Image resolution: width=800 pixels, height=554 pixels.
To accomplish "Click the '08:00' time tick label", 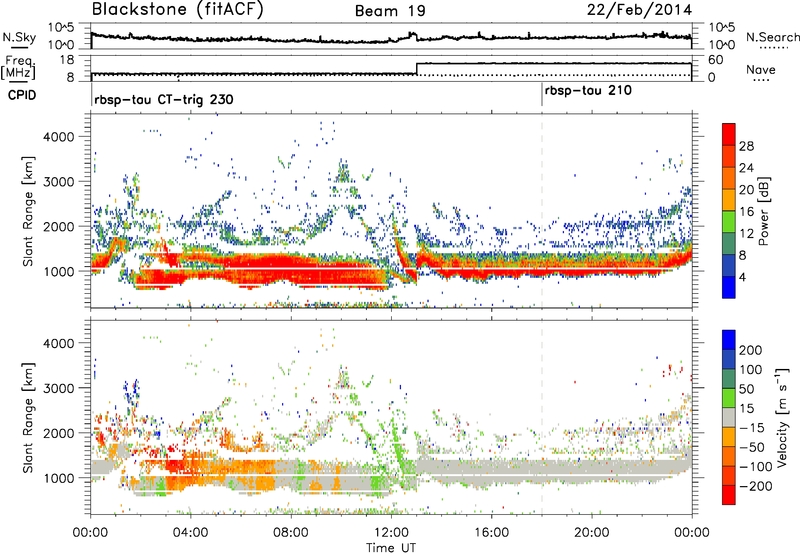I will pos(291,533).
